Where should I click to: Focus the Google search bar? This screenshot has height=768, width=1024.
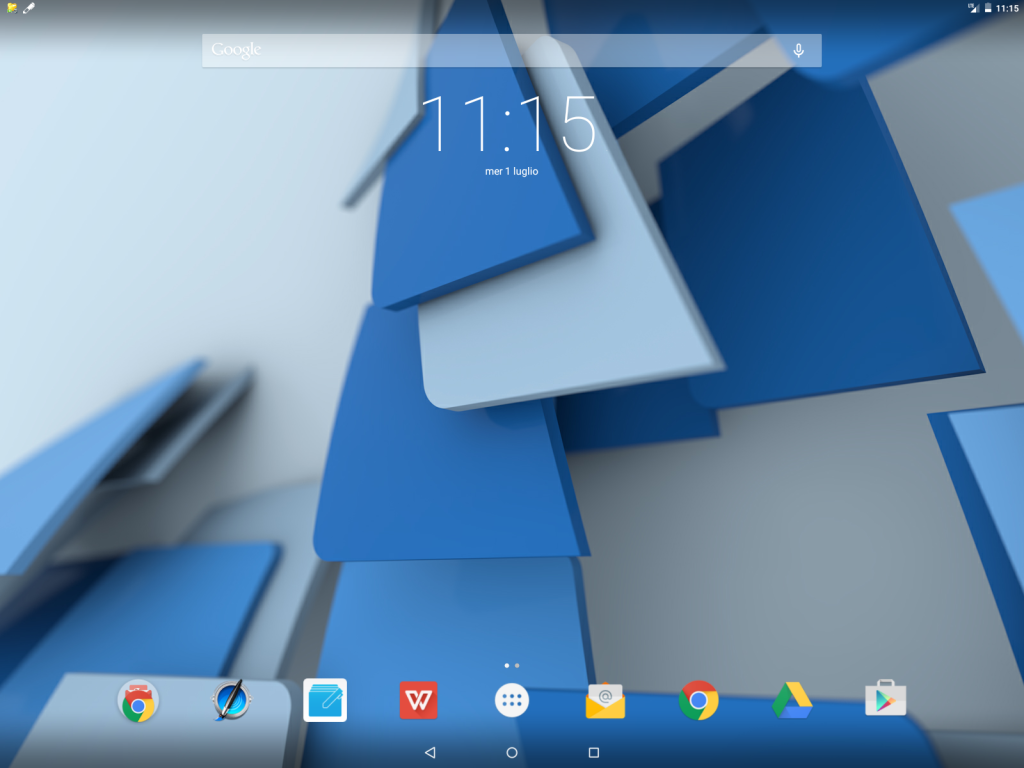pos(512,50)
